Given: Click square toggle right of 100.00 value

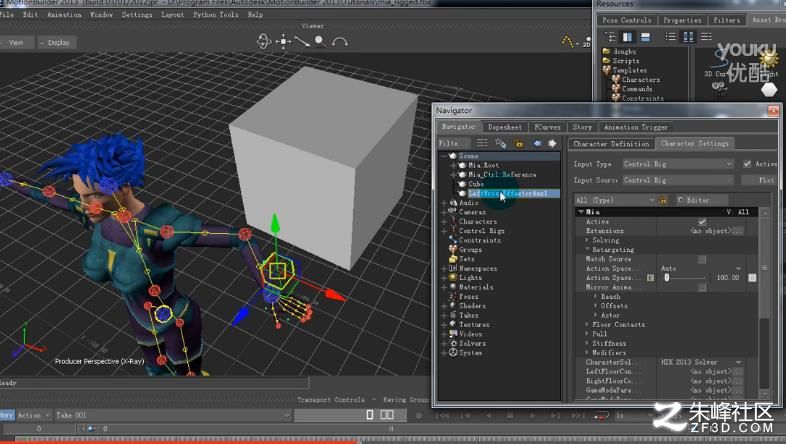Looking at the screenshot, I should click(752, 278).
